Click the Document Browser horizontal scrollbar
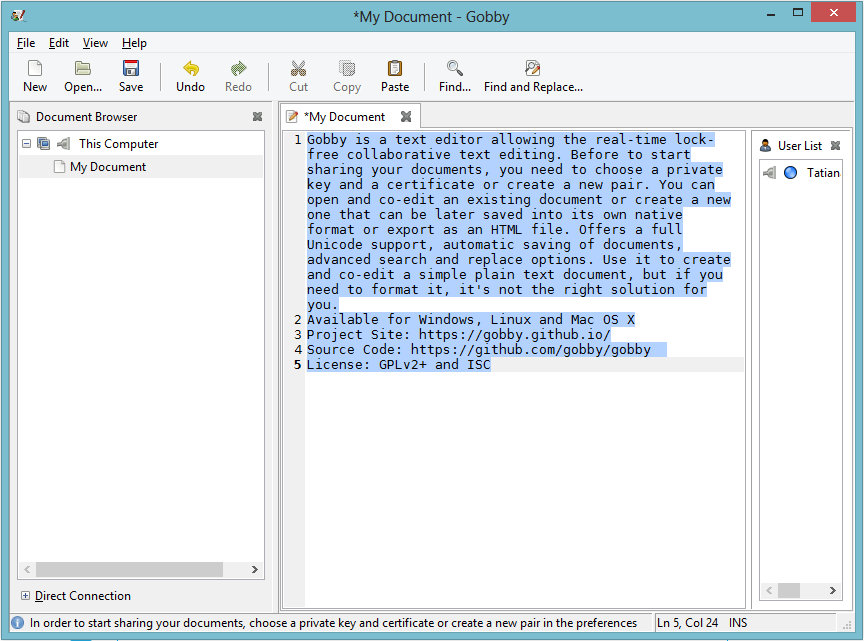Image resolution: width=864 pixels, height=641 pixels. (130, 569)
